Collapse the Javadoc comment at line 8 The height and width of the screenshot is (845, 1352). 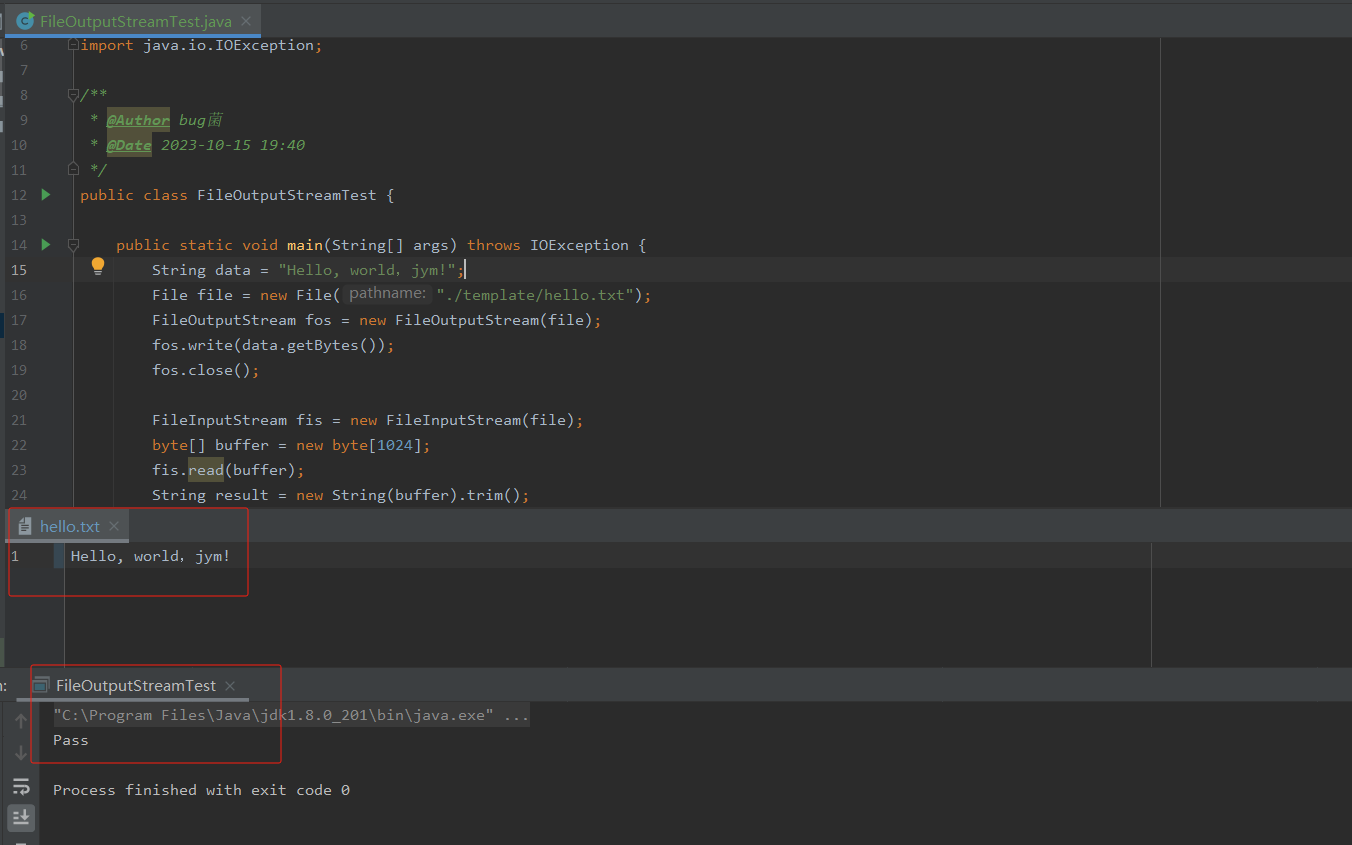point(73,95)
